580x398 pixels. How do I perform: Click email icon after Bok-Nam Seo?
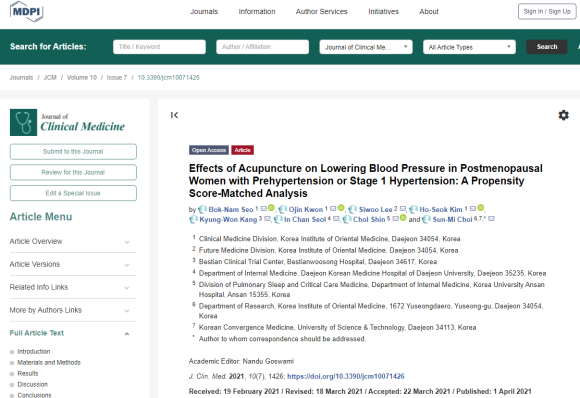(263, 209)
